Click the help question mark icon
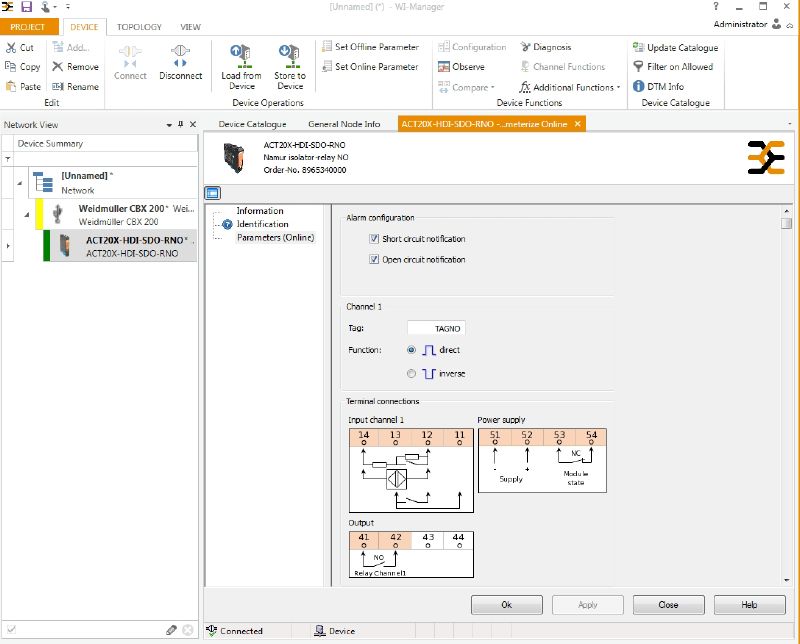 pyautogui.click(x=716, y=6)
